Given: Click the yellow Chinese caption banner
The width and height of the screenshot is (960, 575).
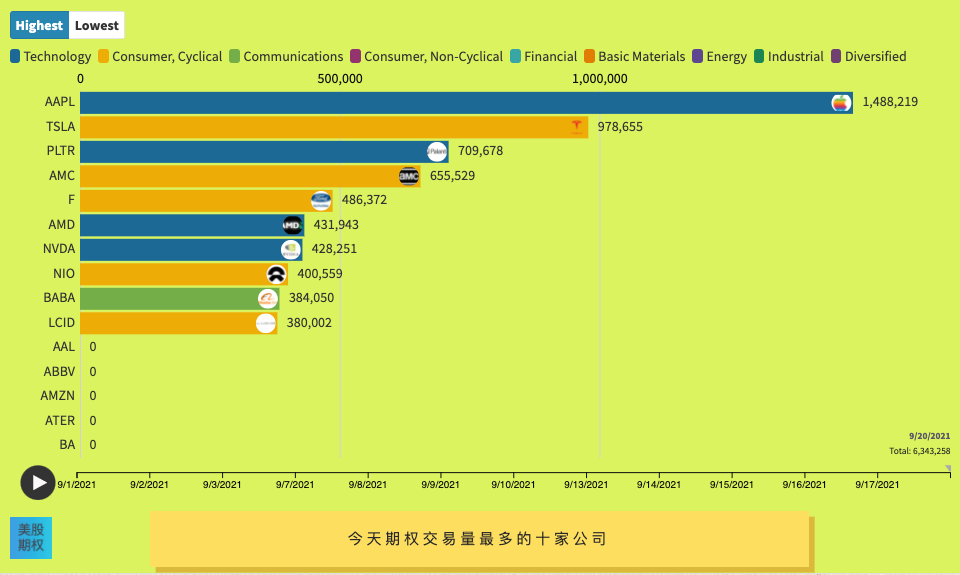Looking at the screenshot, I should coord(479,539).
